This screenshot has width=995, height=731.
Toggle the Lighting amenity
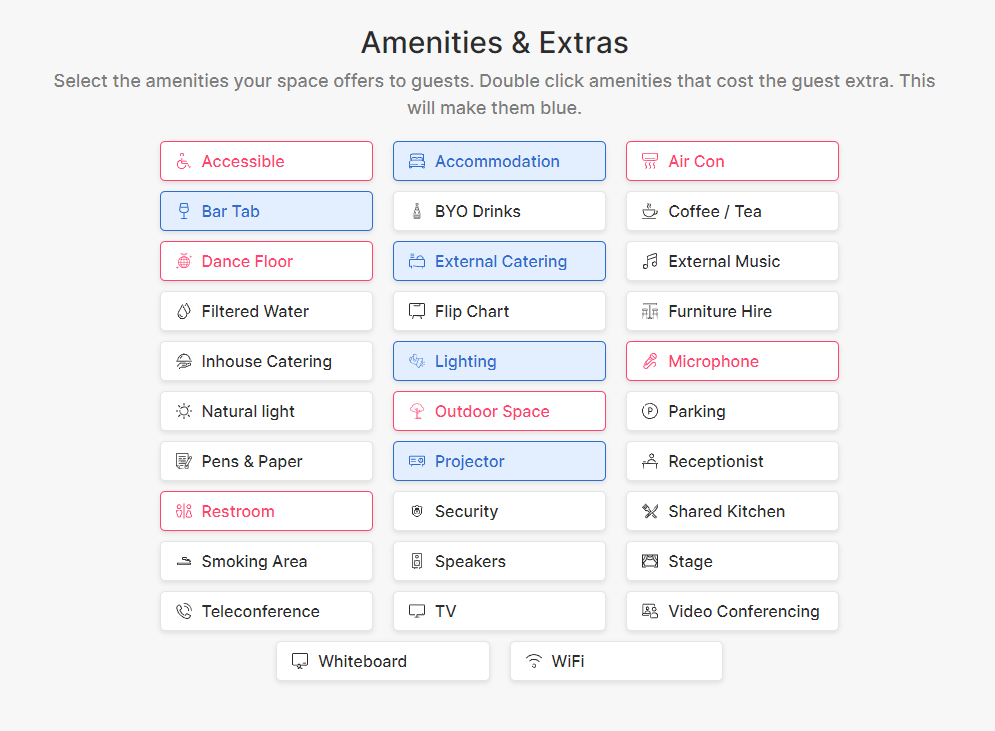point(499,361)
